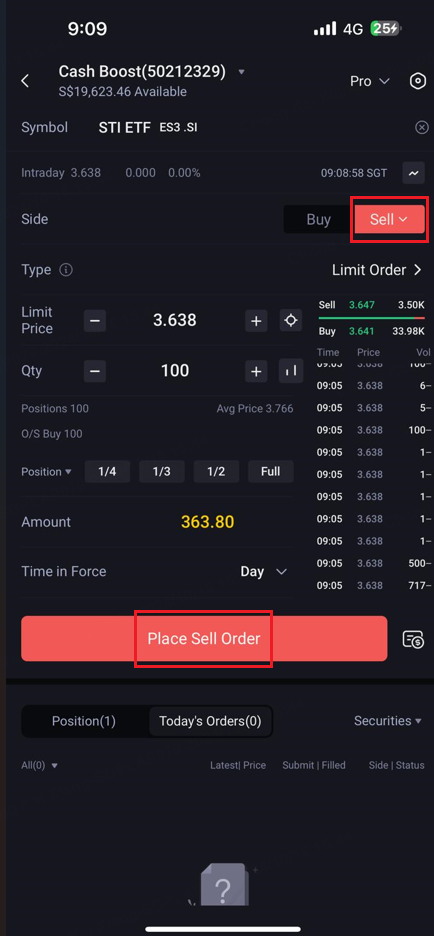Viewport: 434px width, 936px height.
Task: Select the Today's Orders(0) tab
Action: (x=210, y=721)
